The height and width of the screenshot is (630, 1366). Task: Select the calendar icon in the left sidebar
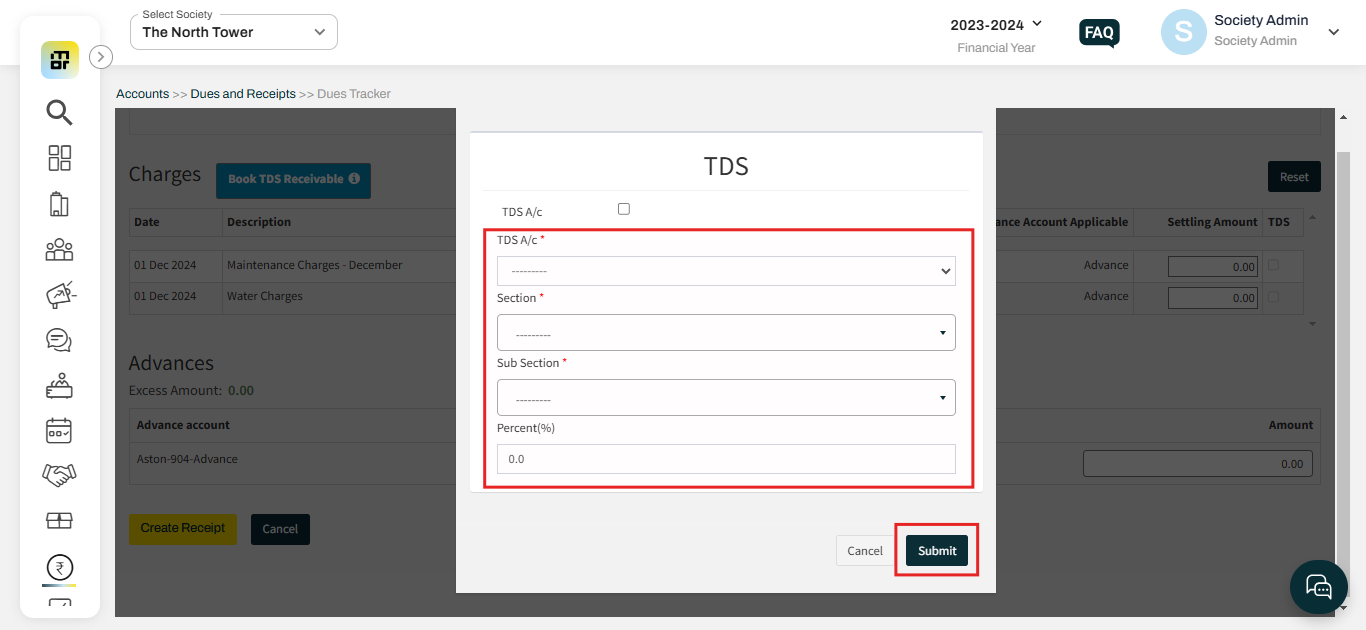click(59, 430)
